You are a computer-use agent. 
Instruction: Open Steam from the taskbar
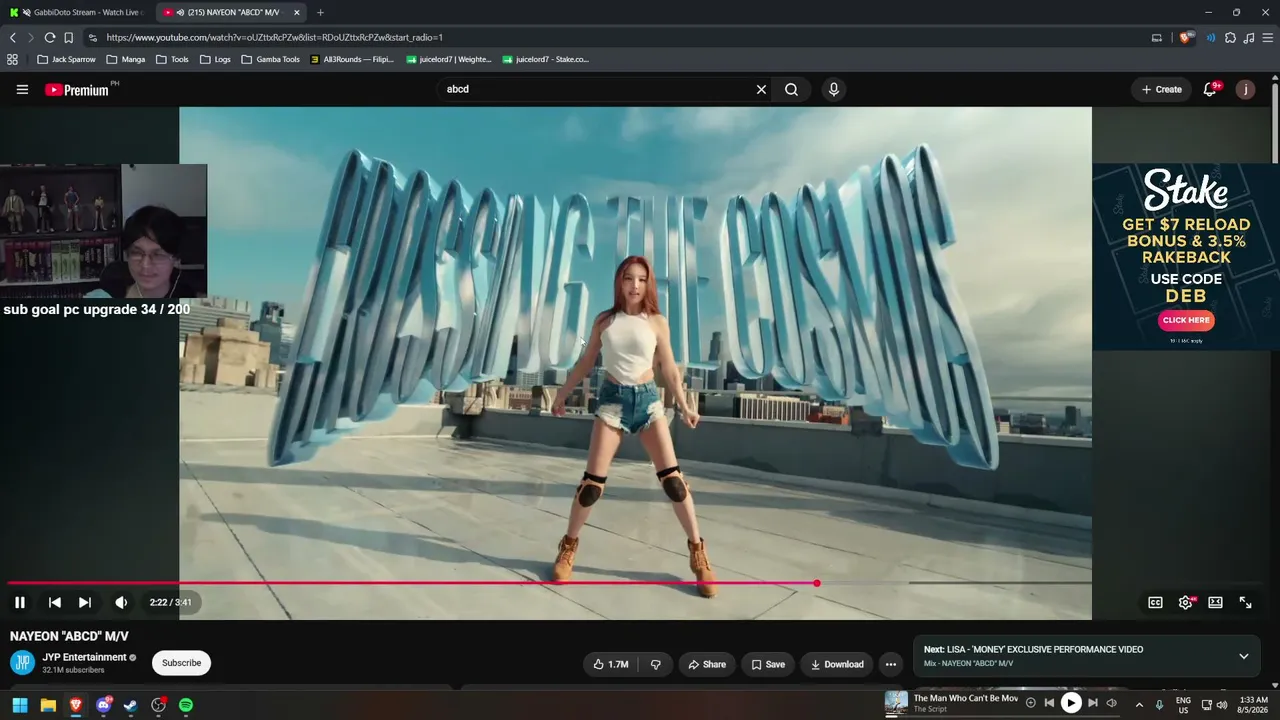coord(130,705)
